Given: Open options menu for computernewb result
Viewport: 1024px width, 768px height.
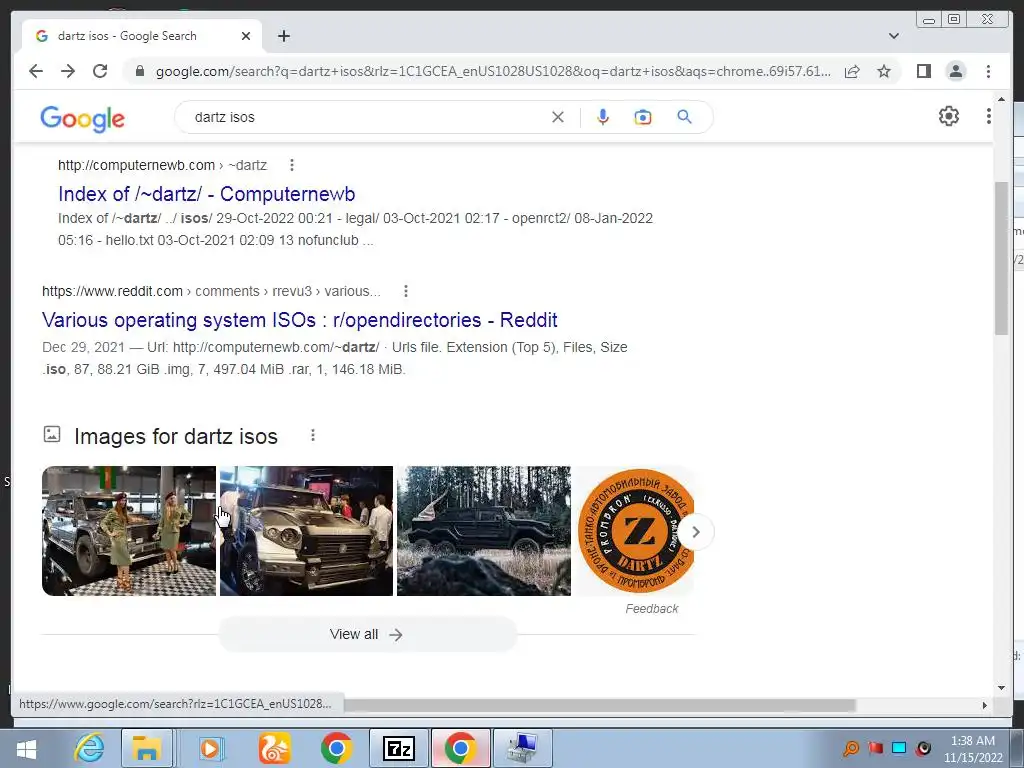Looking at the screenshot, I should 292,165.
